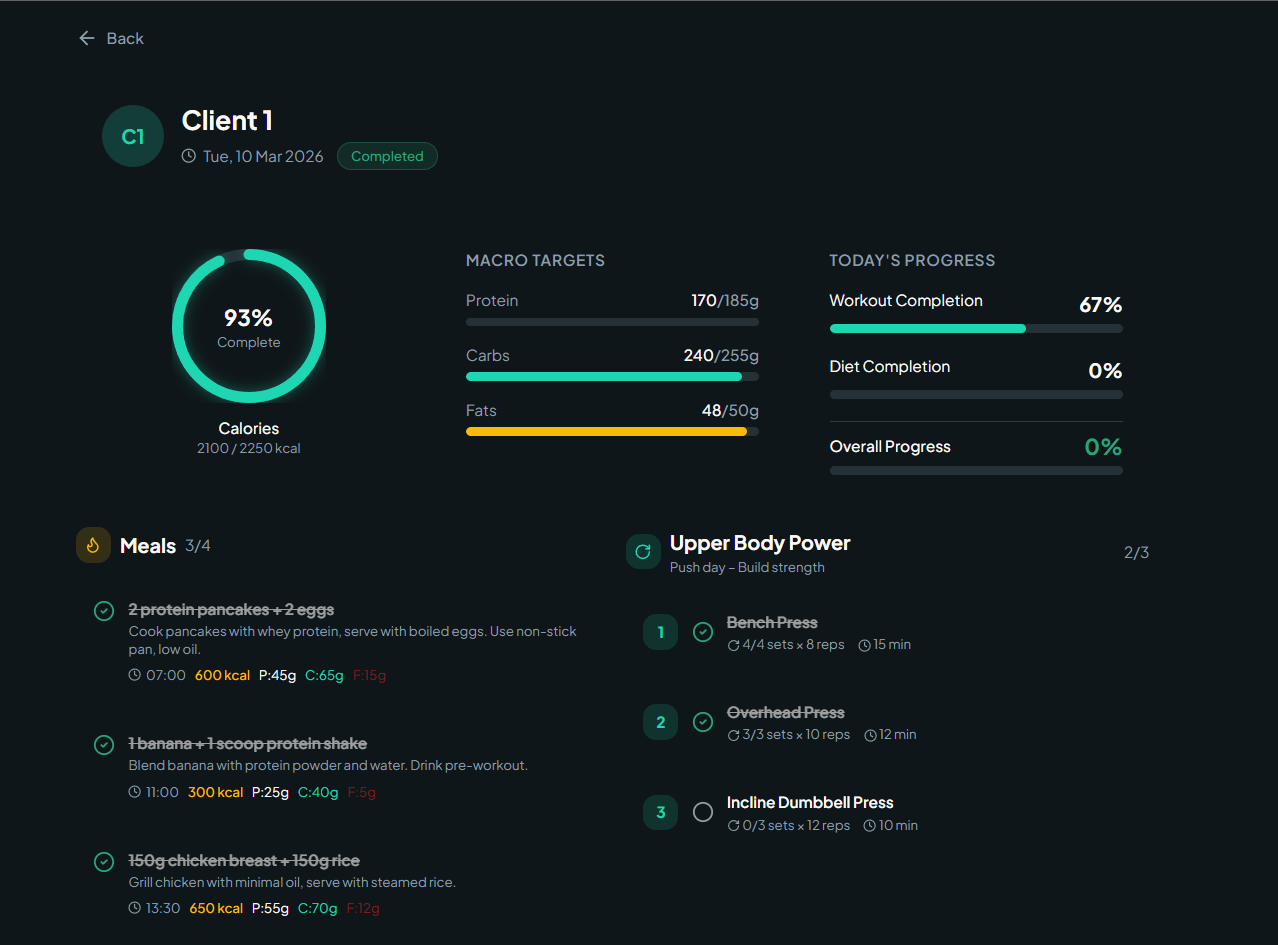Click the TODAY'S PROGRESS heading
Image resolution: width=1278 pixels, height=945 pixels.
coord(912,260)
